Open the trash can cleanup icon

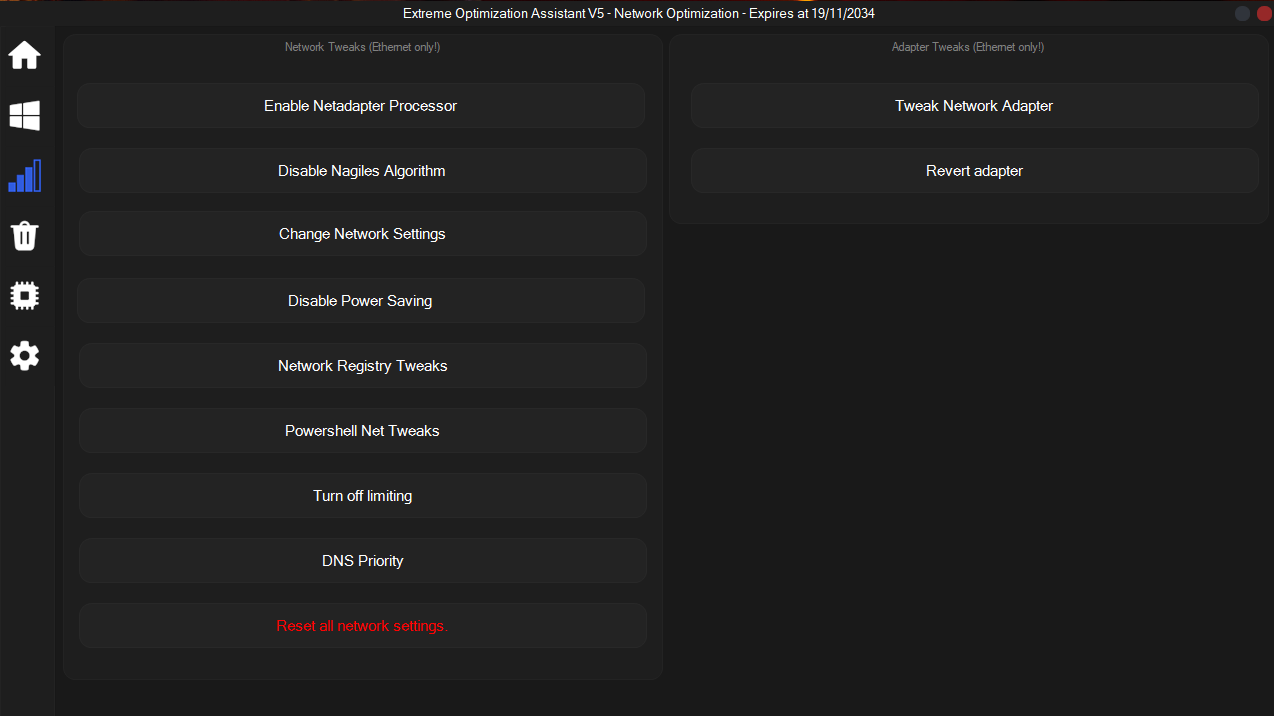(x=25, y=236)
